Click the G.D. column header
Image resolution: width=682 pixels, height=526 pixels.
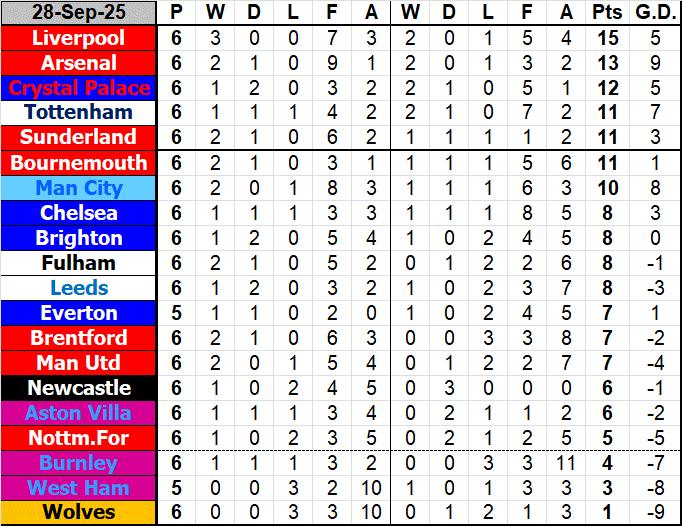point(654,13)
